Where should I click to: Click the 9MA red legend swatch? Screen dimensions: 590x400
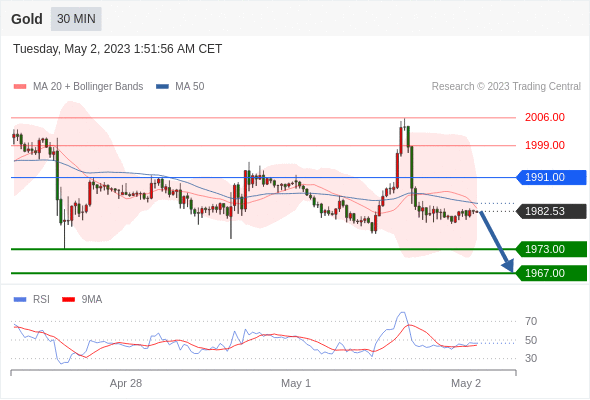(68, 300)
